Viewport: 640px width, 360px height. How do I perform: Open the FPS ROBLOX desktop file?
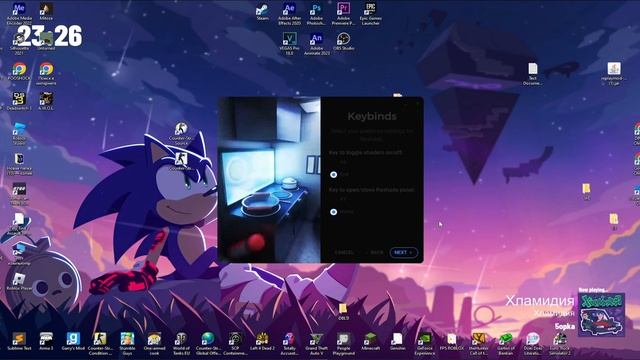[451, 342]
